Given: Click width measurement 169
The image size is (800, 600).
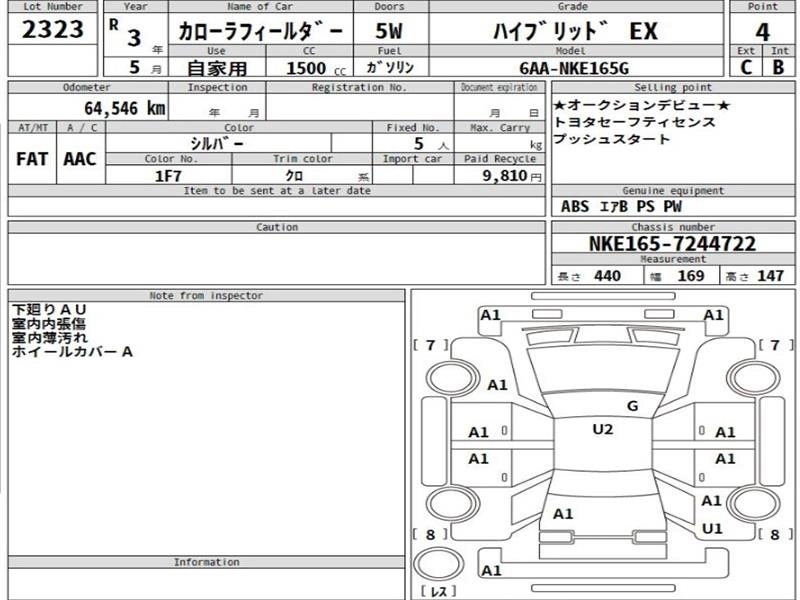Looking at the screenshot, I should coord(691,276).
